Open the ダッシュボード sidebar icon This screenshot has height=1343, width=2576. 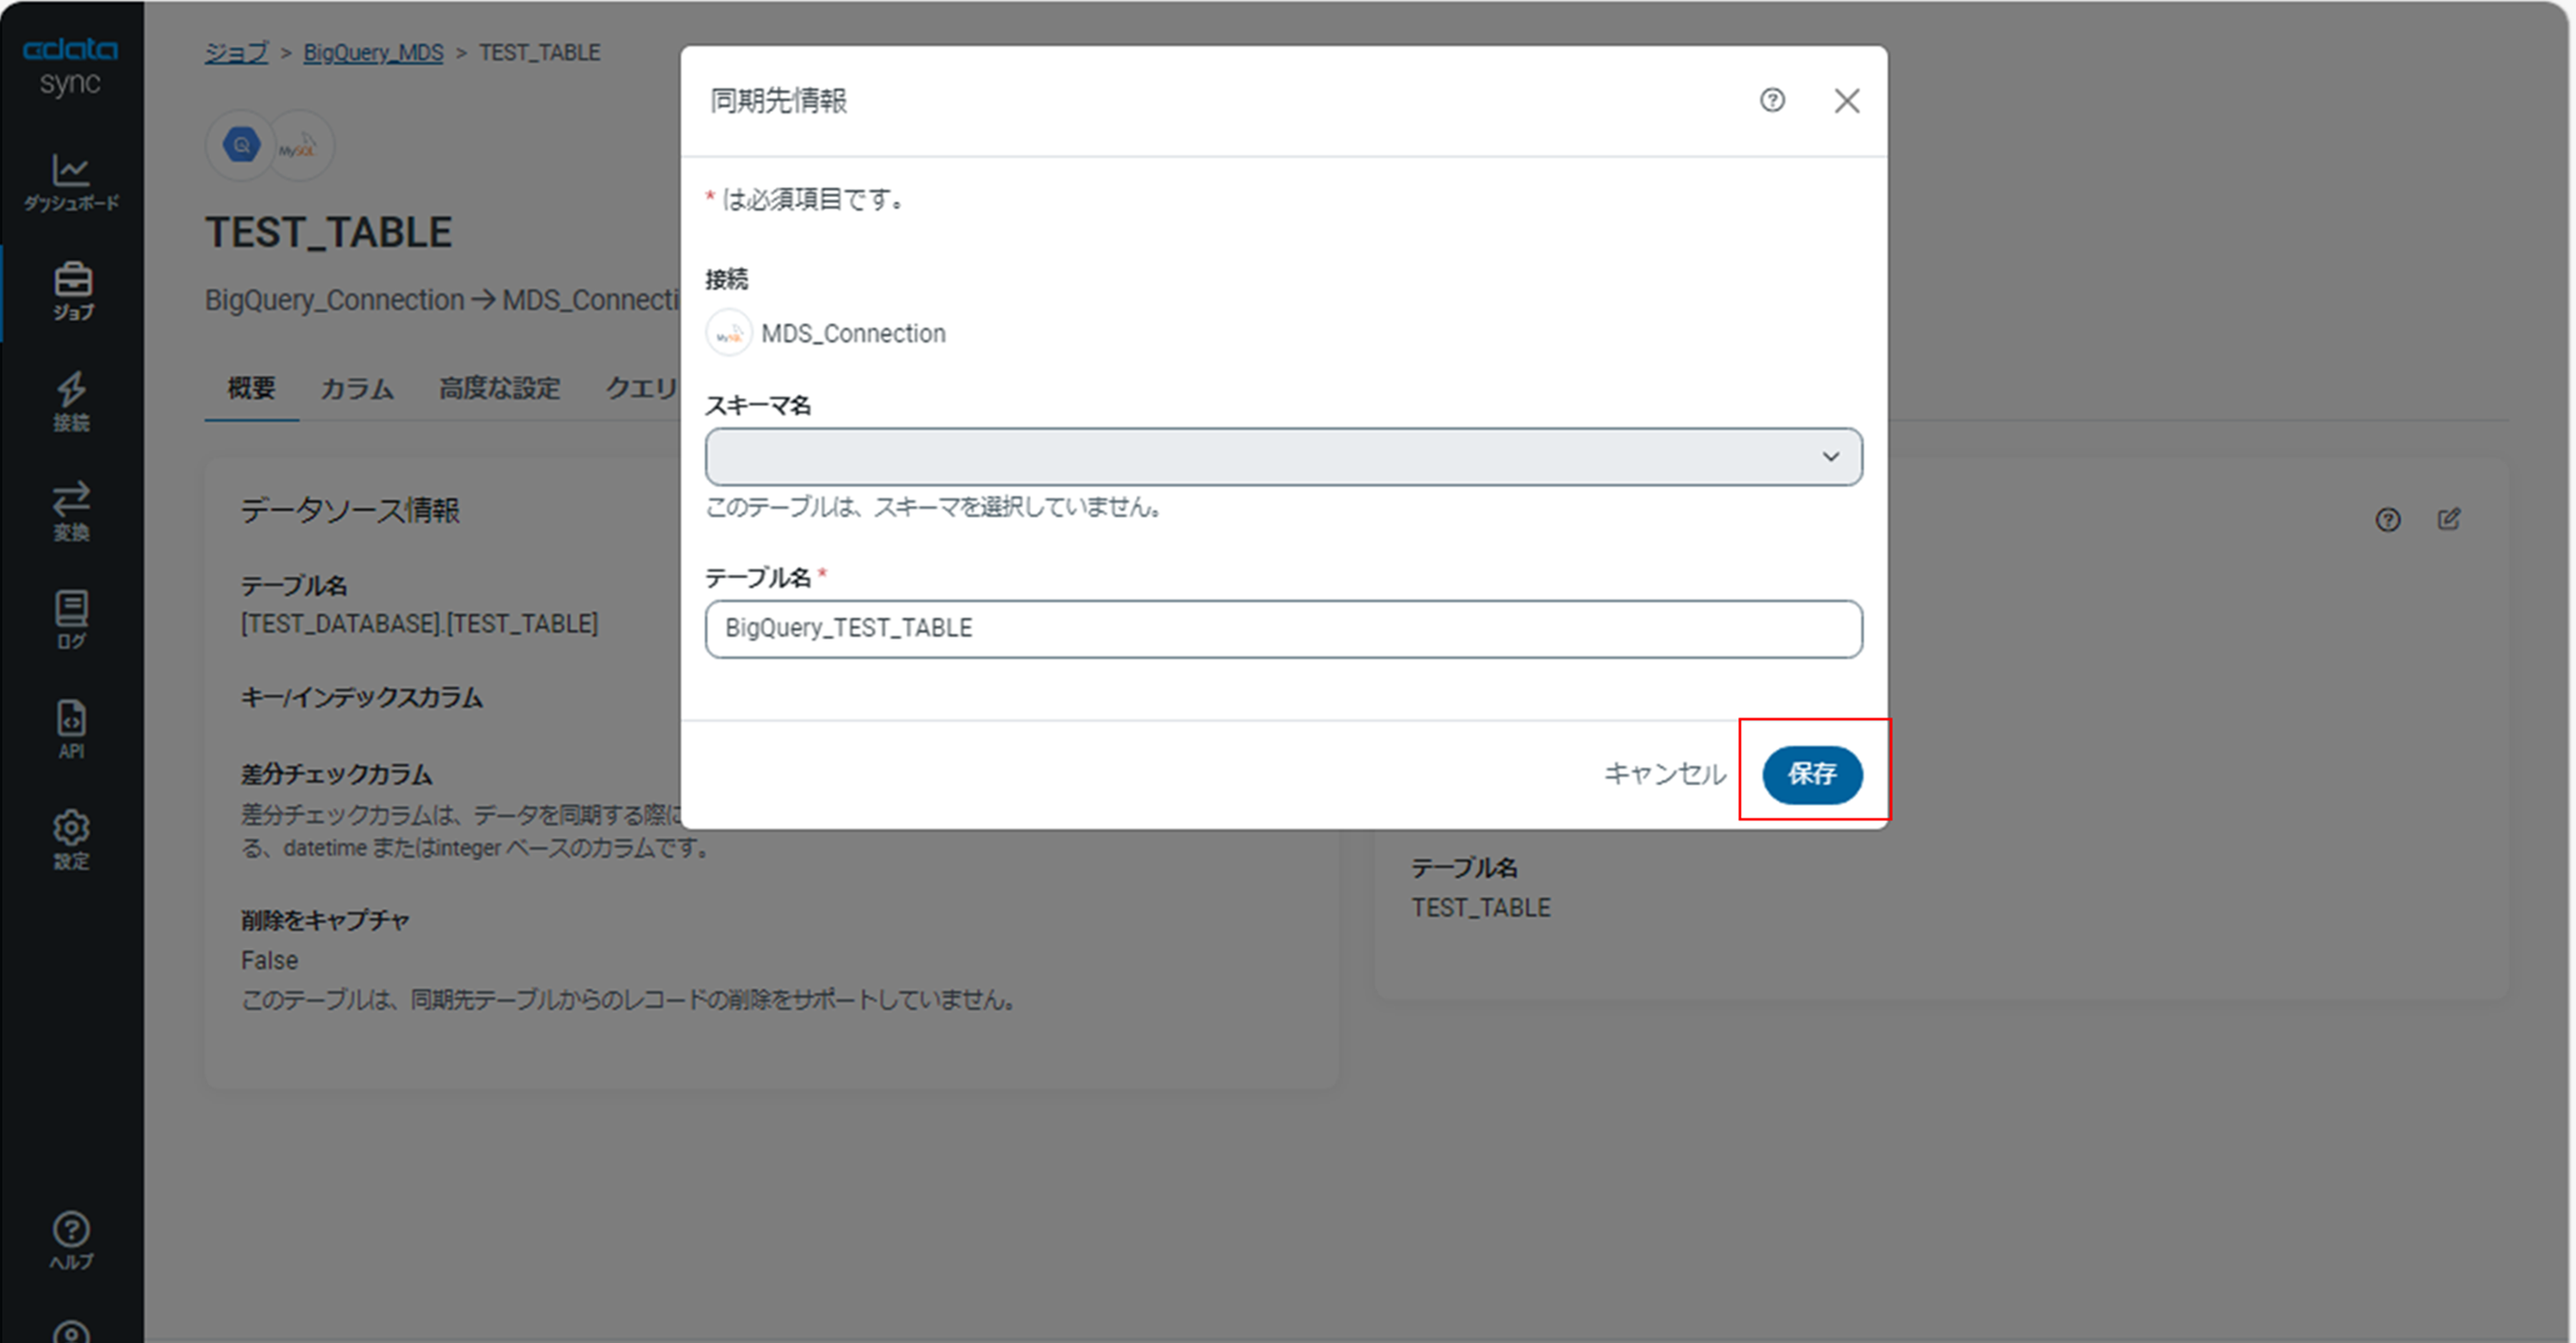click(71, 182)
